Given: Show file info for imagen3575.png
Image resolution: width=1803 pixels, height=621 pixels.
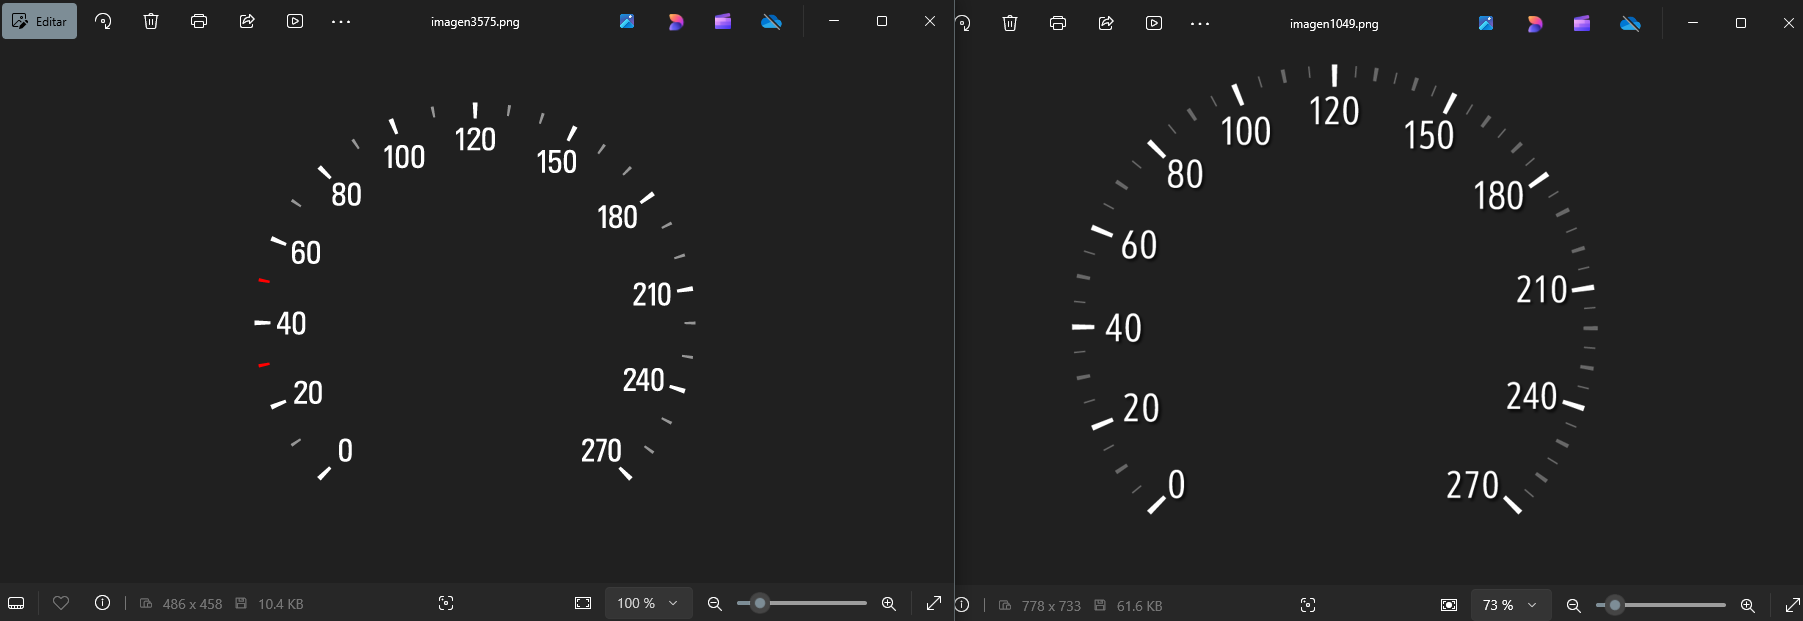Looking at the screenshot, I should coord(102,603).
